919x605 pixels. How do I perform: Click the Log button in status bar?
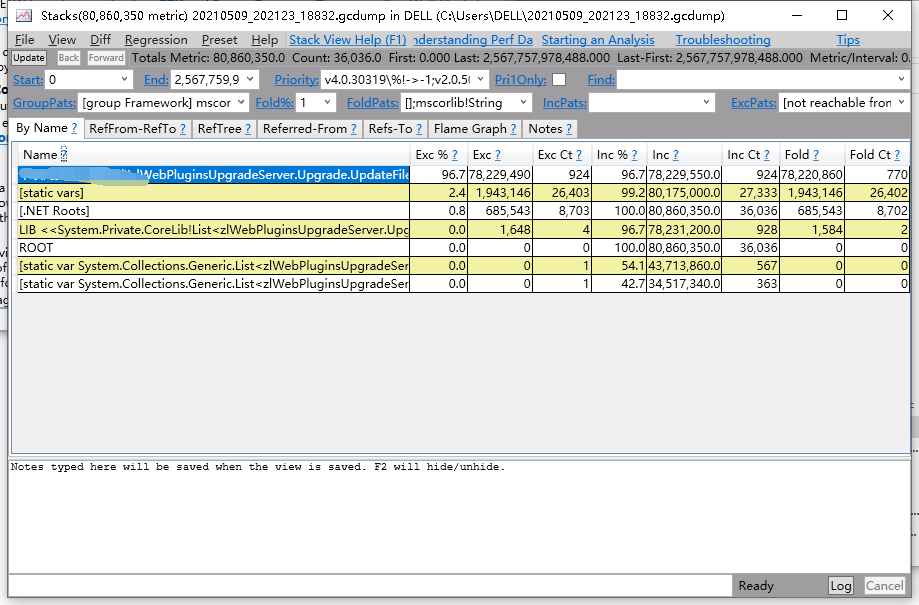841,586
